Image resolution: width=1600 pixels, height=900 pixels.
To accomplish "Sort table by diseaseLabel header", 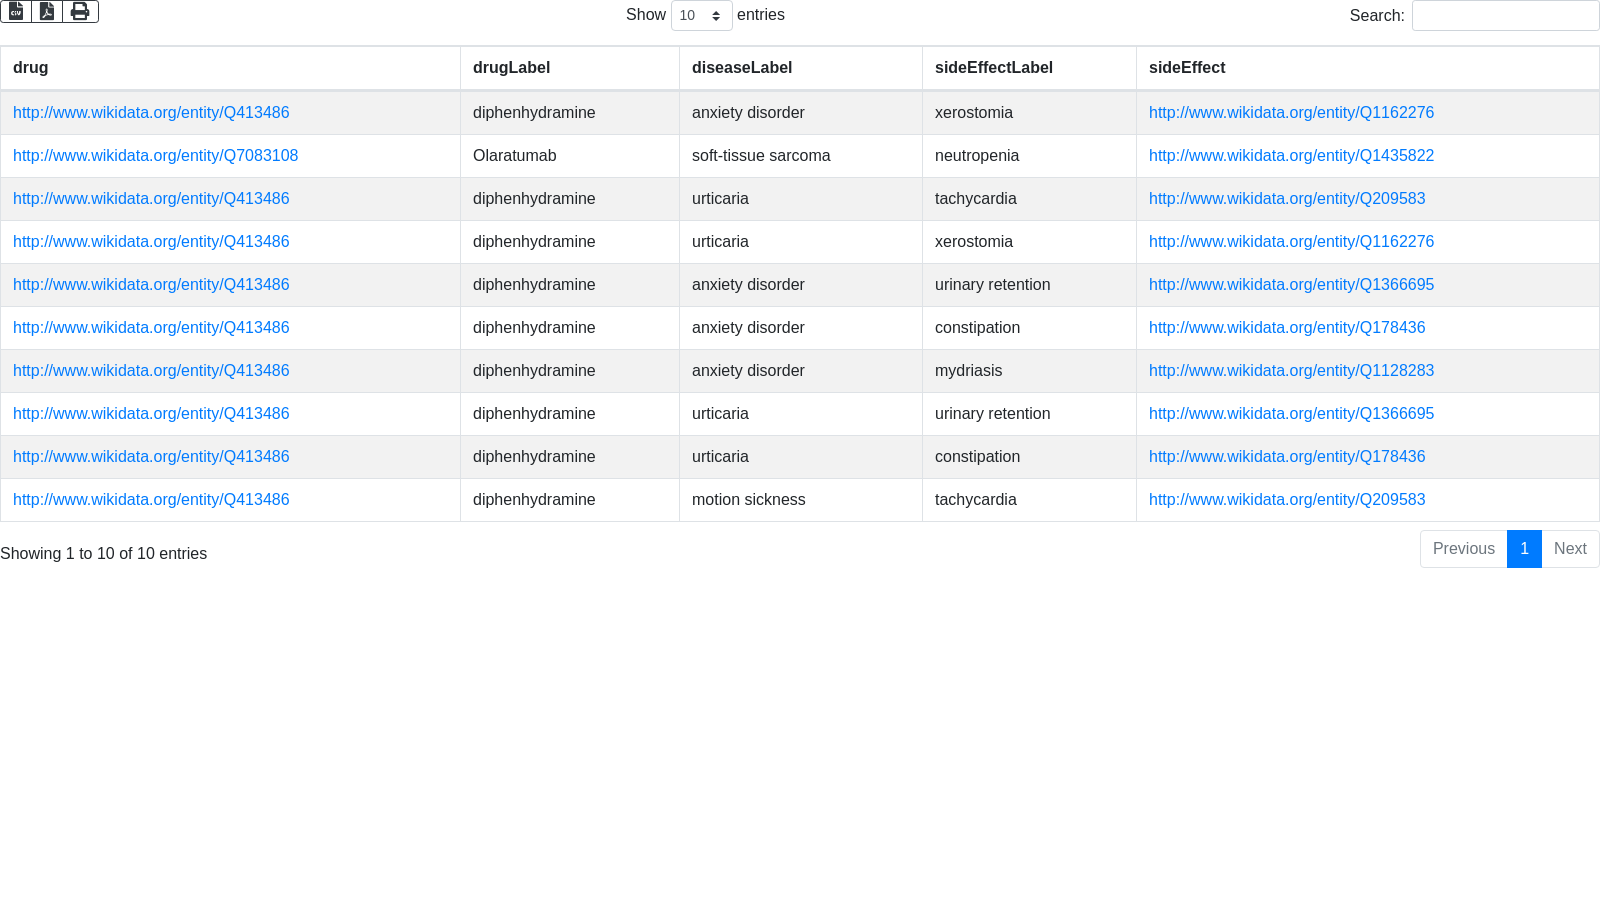I will click(x=741, y=68).
